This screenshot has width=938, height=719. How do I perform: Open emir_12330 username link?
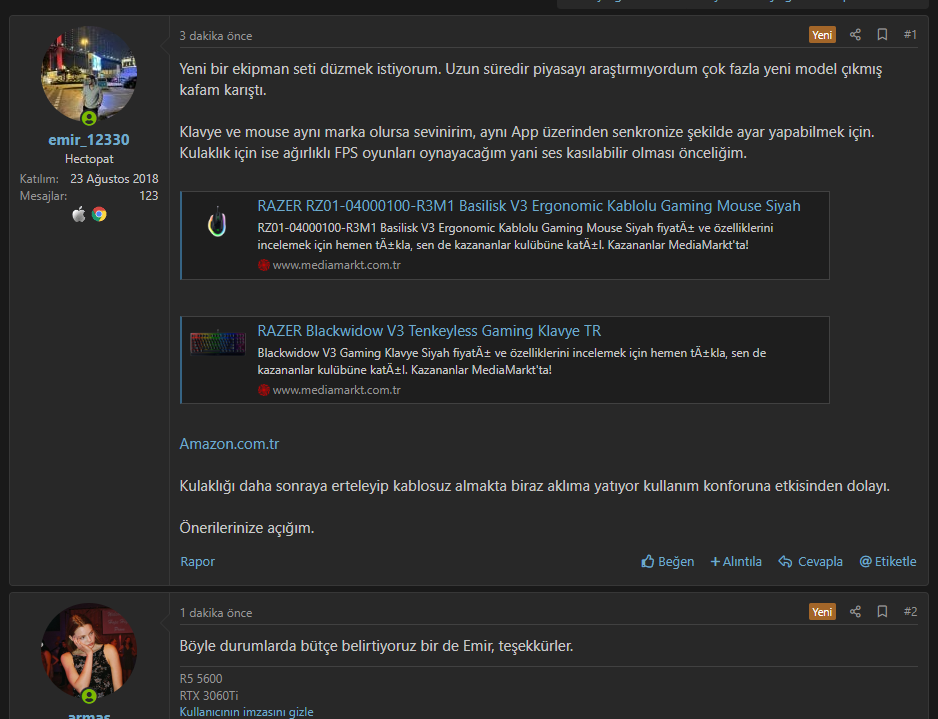tap(89, 139)
